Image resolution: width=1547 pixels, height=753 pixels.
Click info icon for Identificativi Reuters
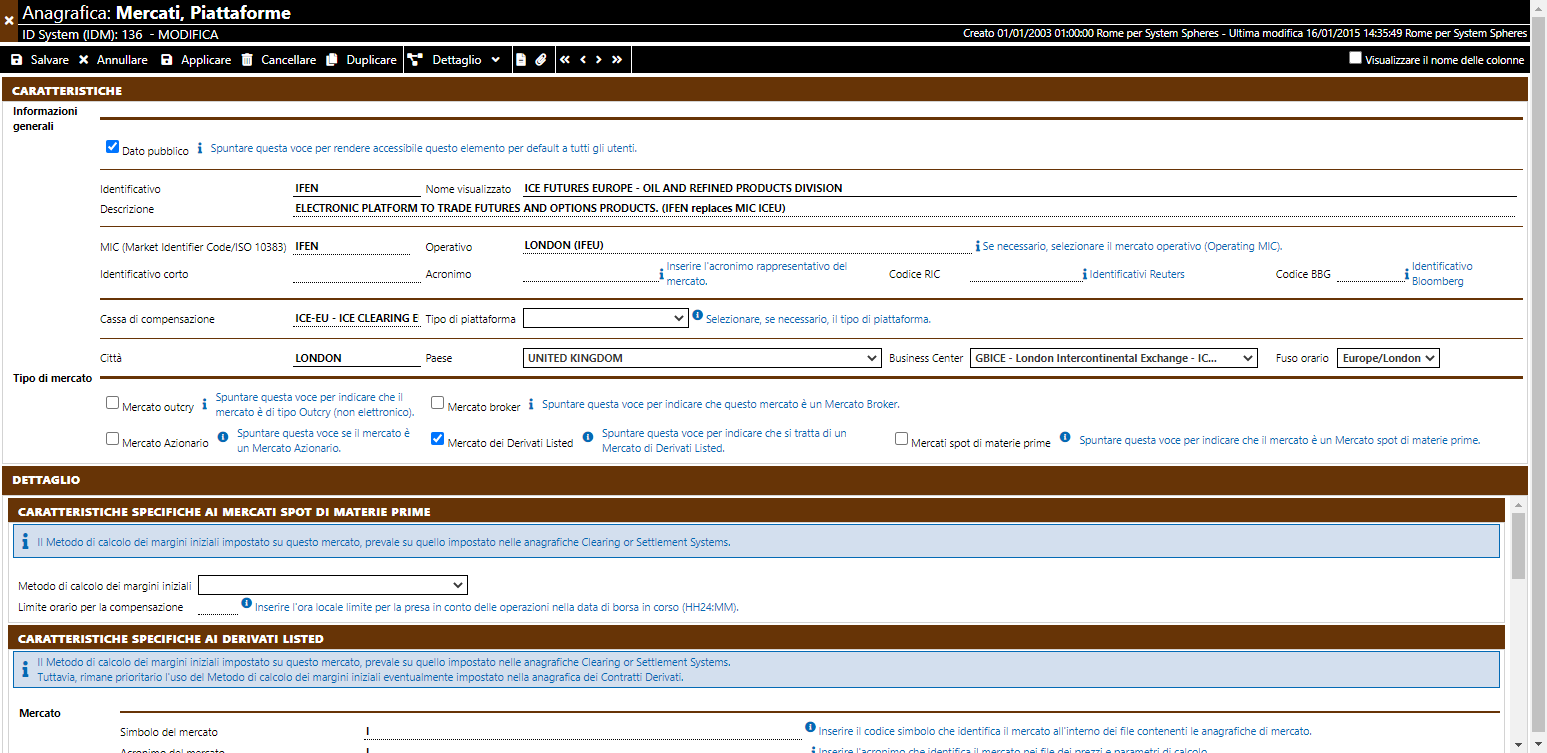1084,274
